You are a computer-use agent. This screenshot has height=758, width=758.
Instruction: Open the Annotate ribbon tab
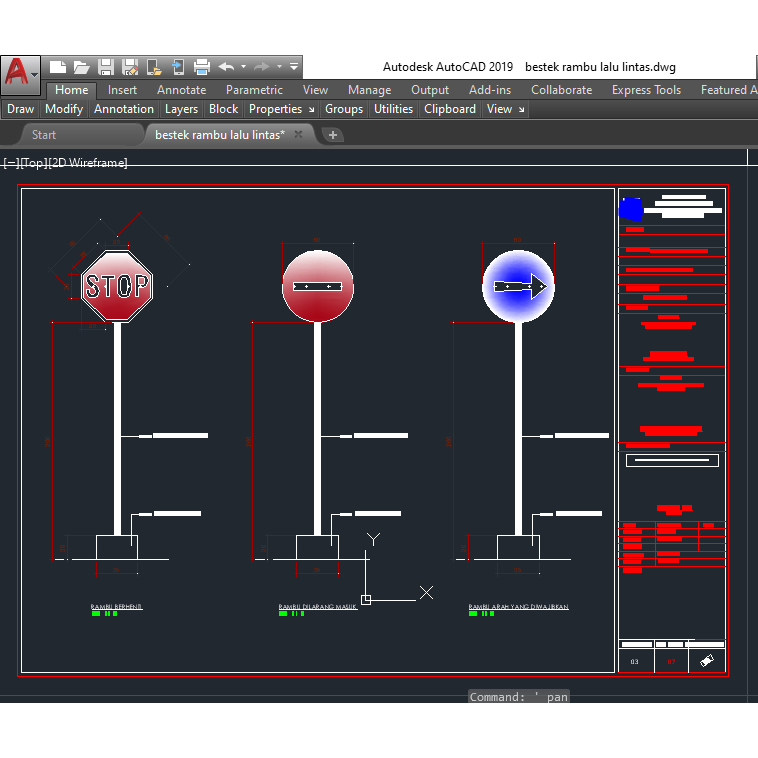point(181,90)
